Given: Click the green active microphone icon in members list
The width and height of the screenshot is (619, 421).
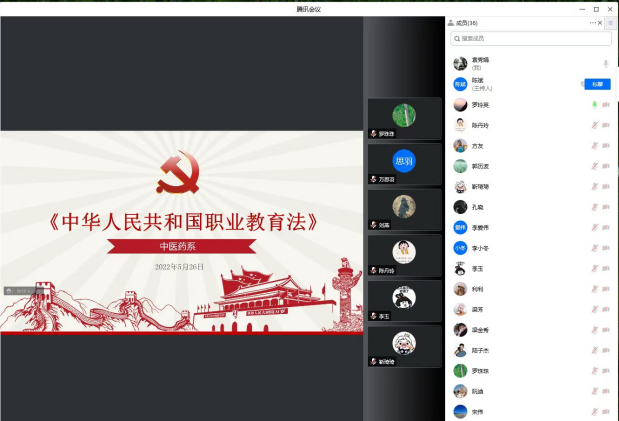Looking at the screenshot, I should [595, 105].
